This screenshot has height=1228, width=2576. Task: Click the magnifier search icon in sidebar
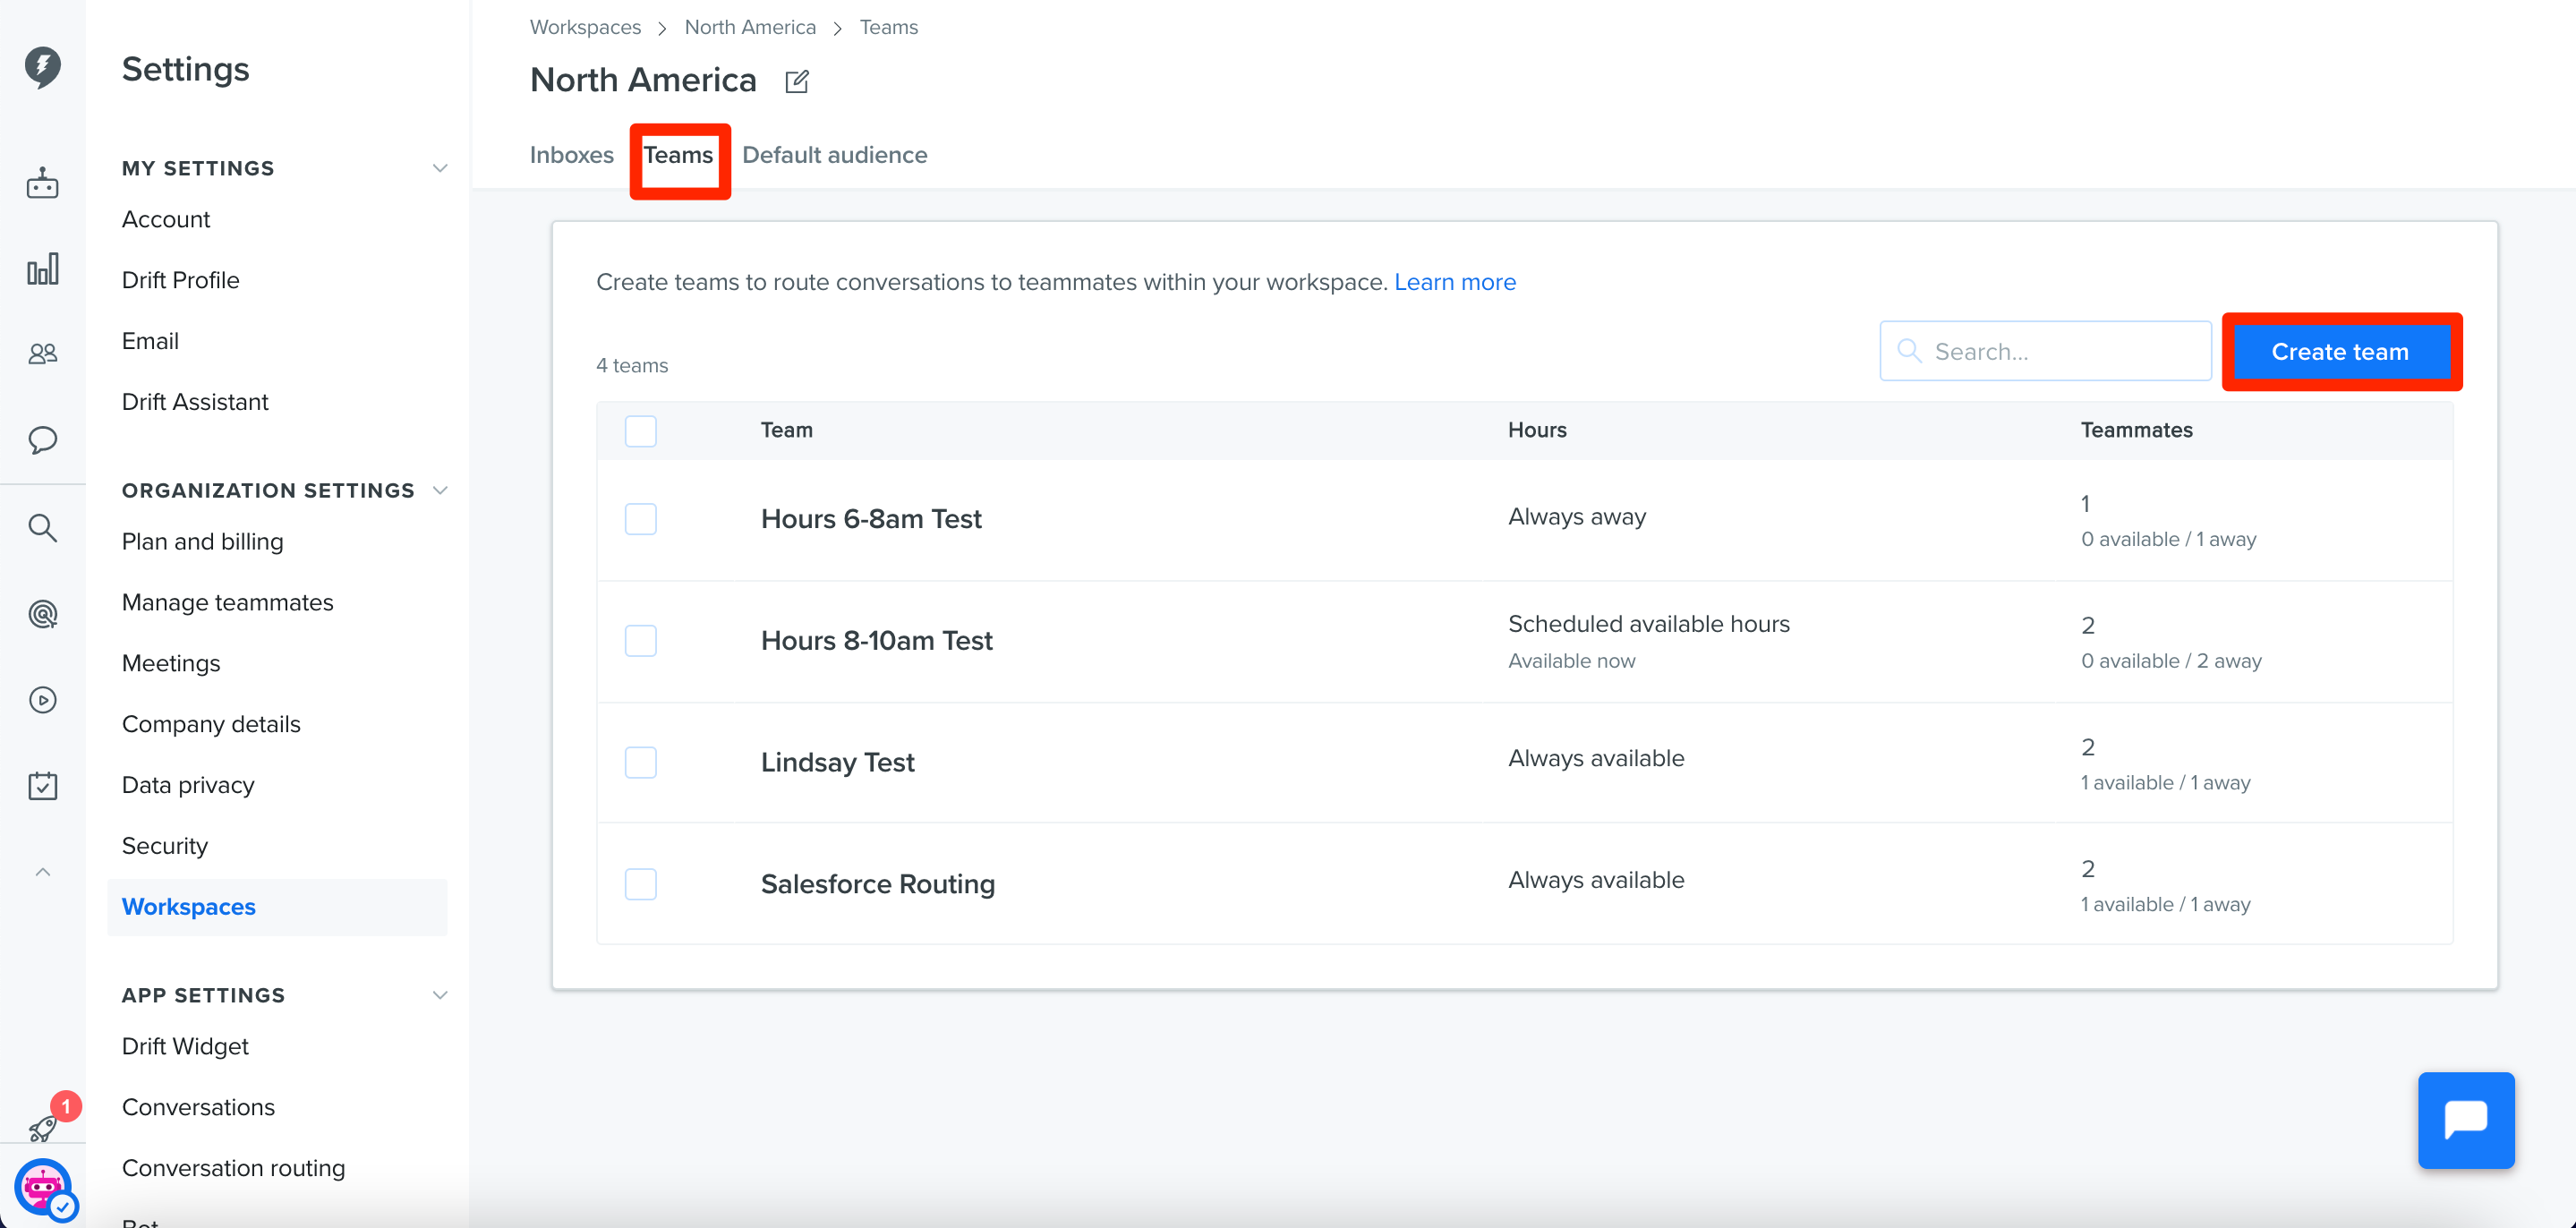pos(42,527)
